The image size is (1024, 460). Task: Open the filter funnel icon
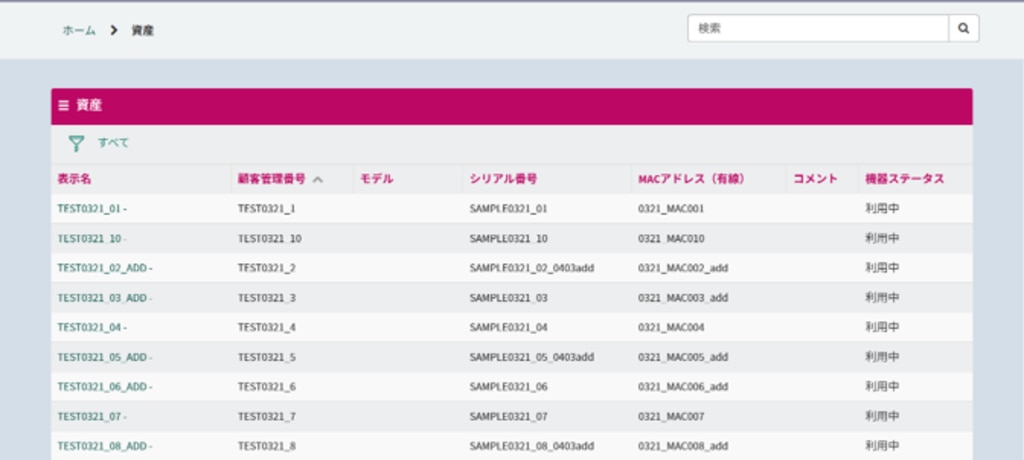coord(76,143)
